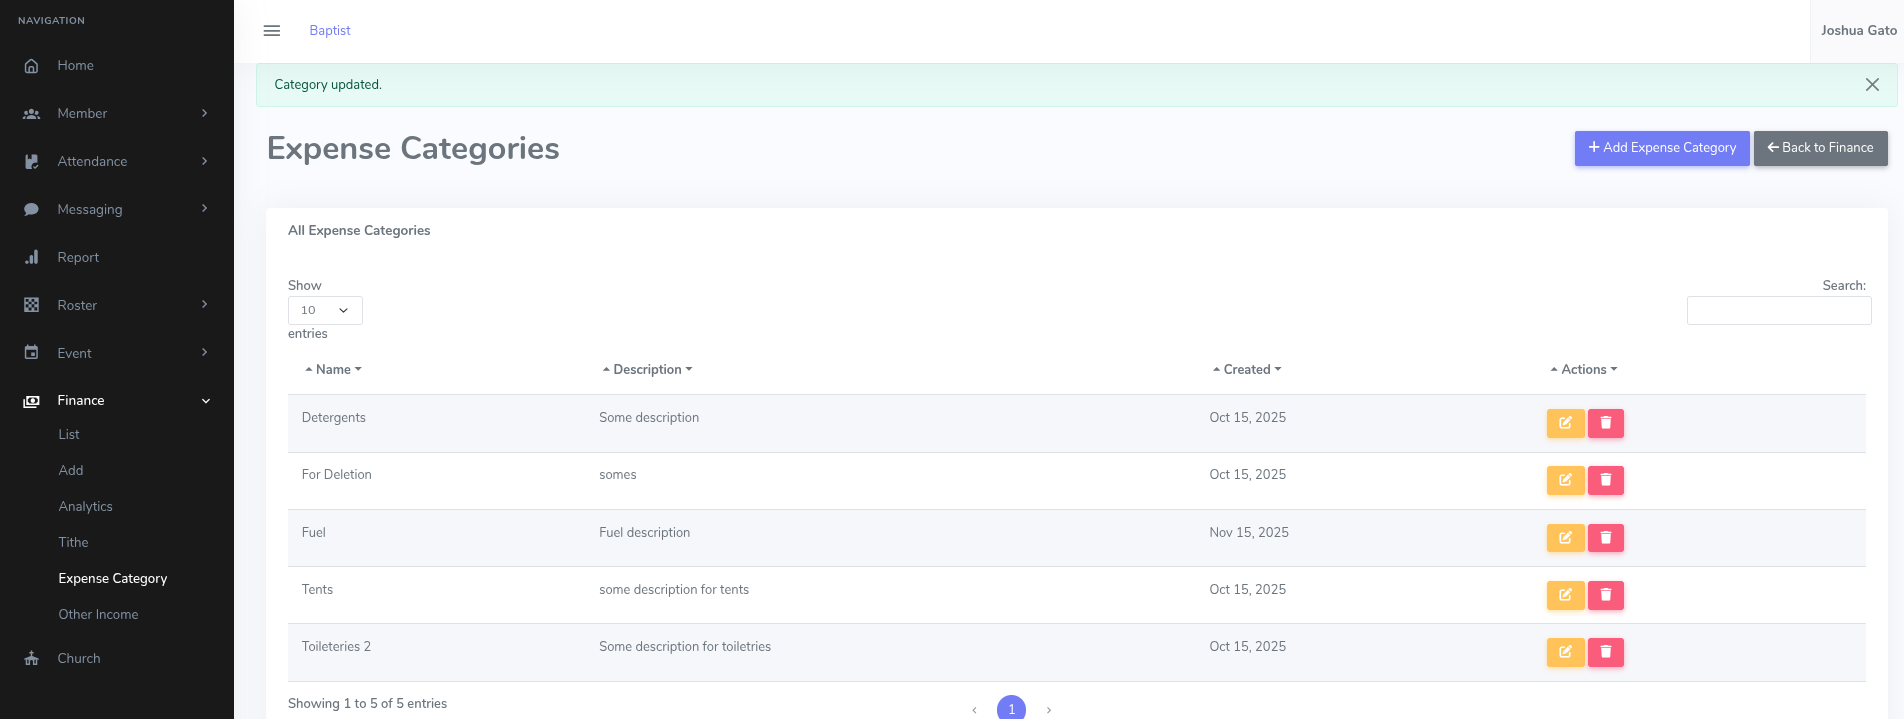
Task: Click the Home icon in sidebar
Action: pyautogui.click(x=32, y=66)
